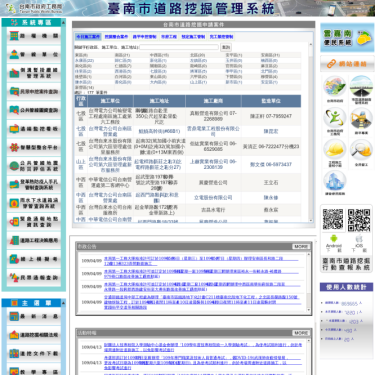Open 線上模擬考 from the sidebar
The width and height of the screenshot is (375, 375).
coord(34,259)
